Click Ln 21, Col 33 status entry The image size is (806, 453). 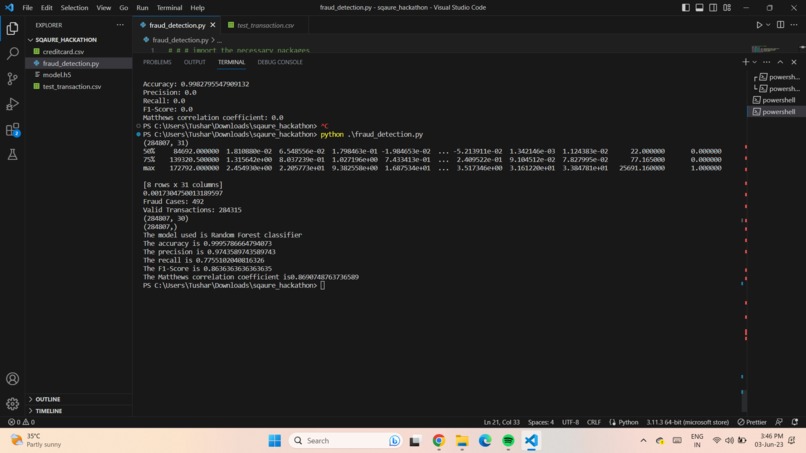point(501,422)
